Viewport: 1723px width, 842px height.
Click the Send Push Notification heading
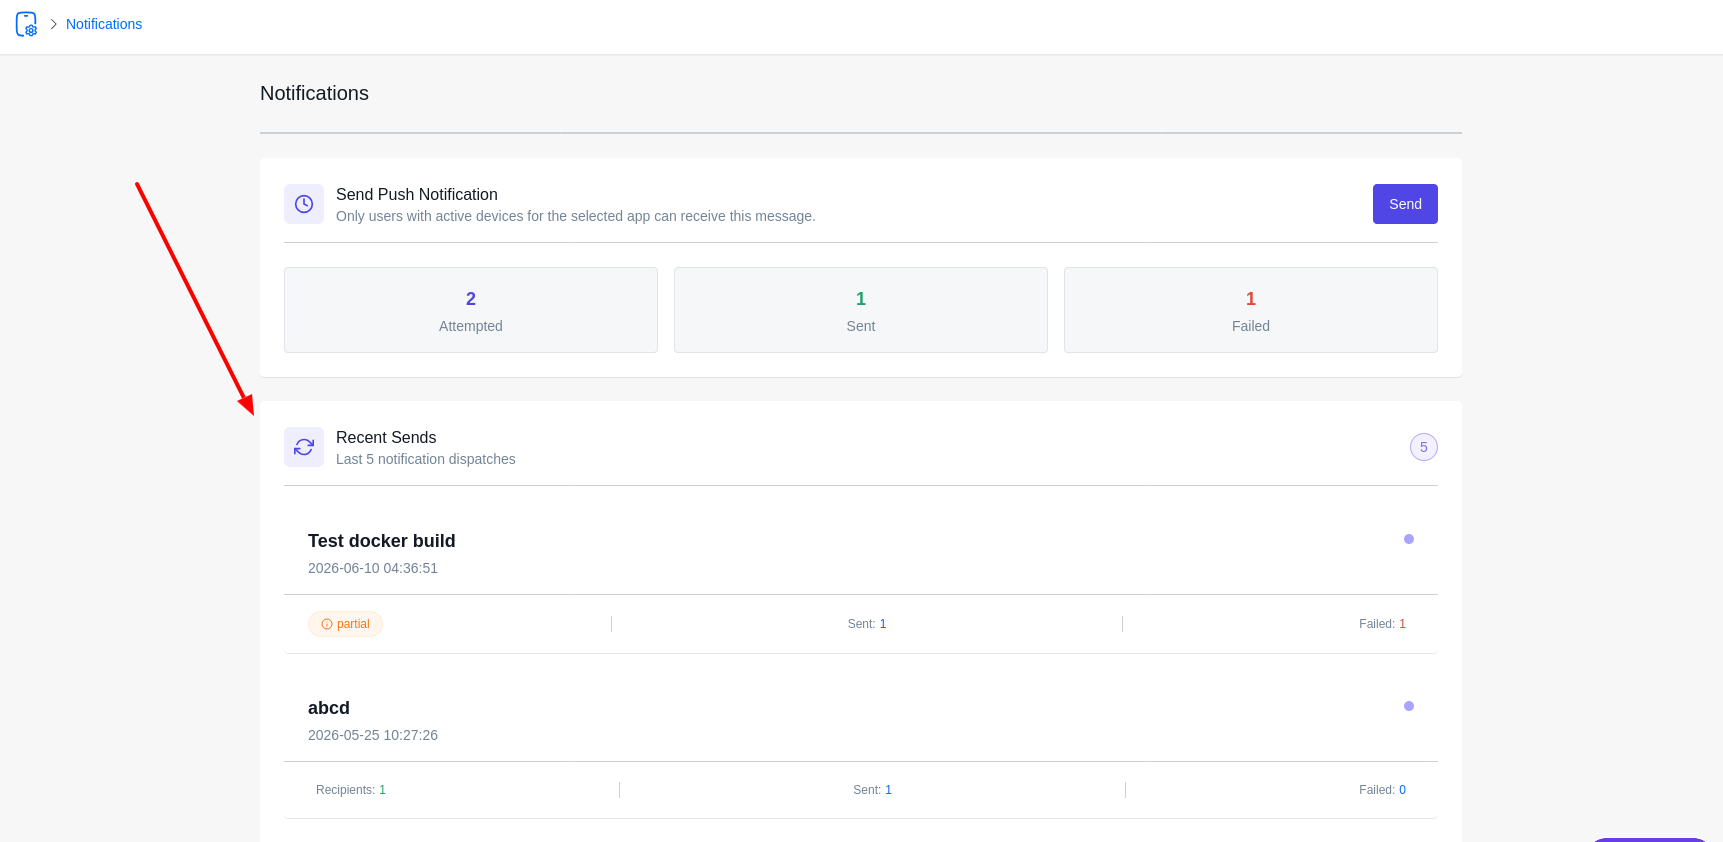click(x=417, y=195)
